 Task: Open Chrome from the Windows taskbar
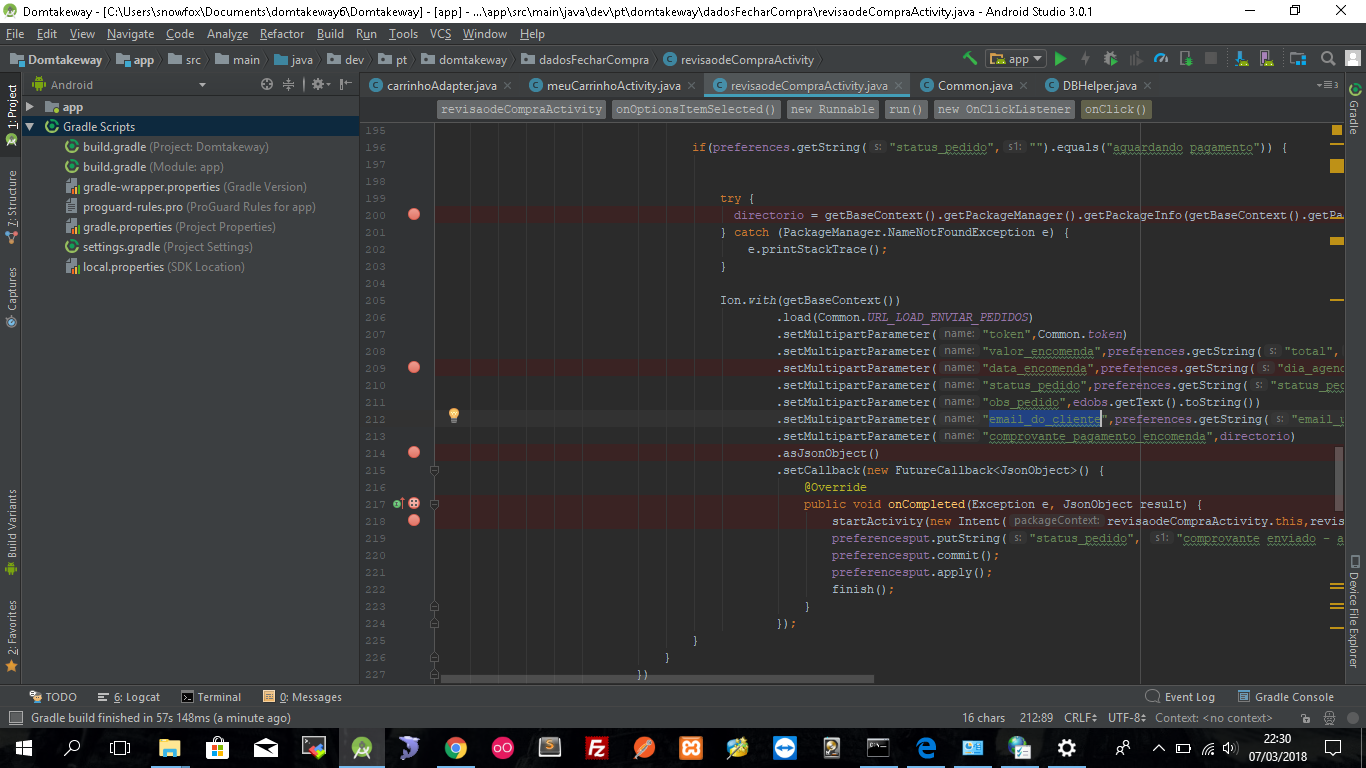(x=455, y=747)
